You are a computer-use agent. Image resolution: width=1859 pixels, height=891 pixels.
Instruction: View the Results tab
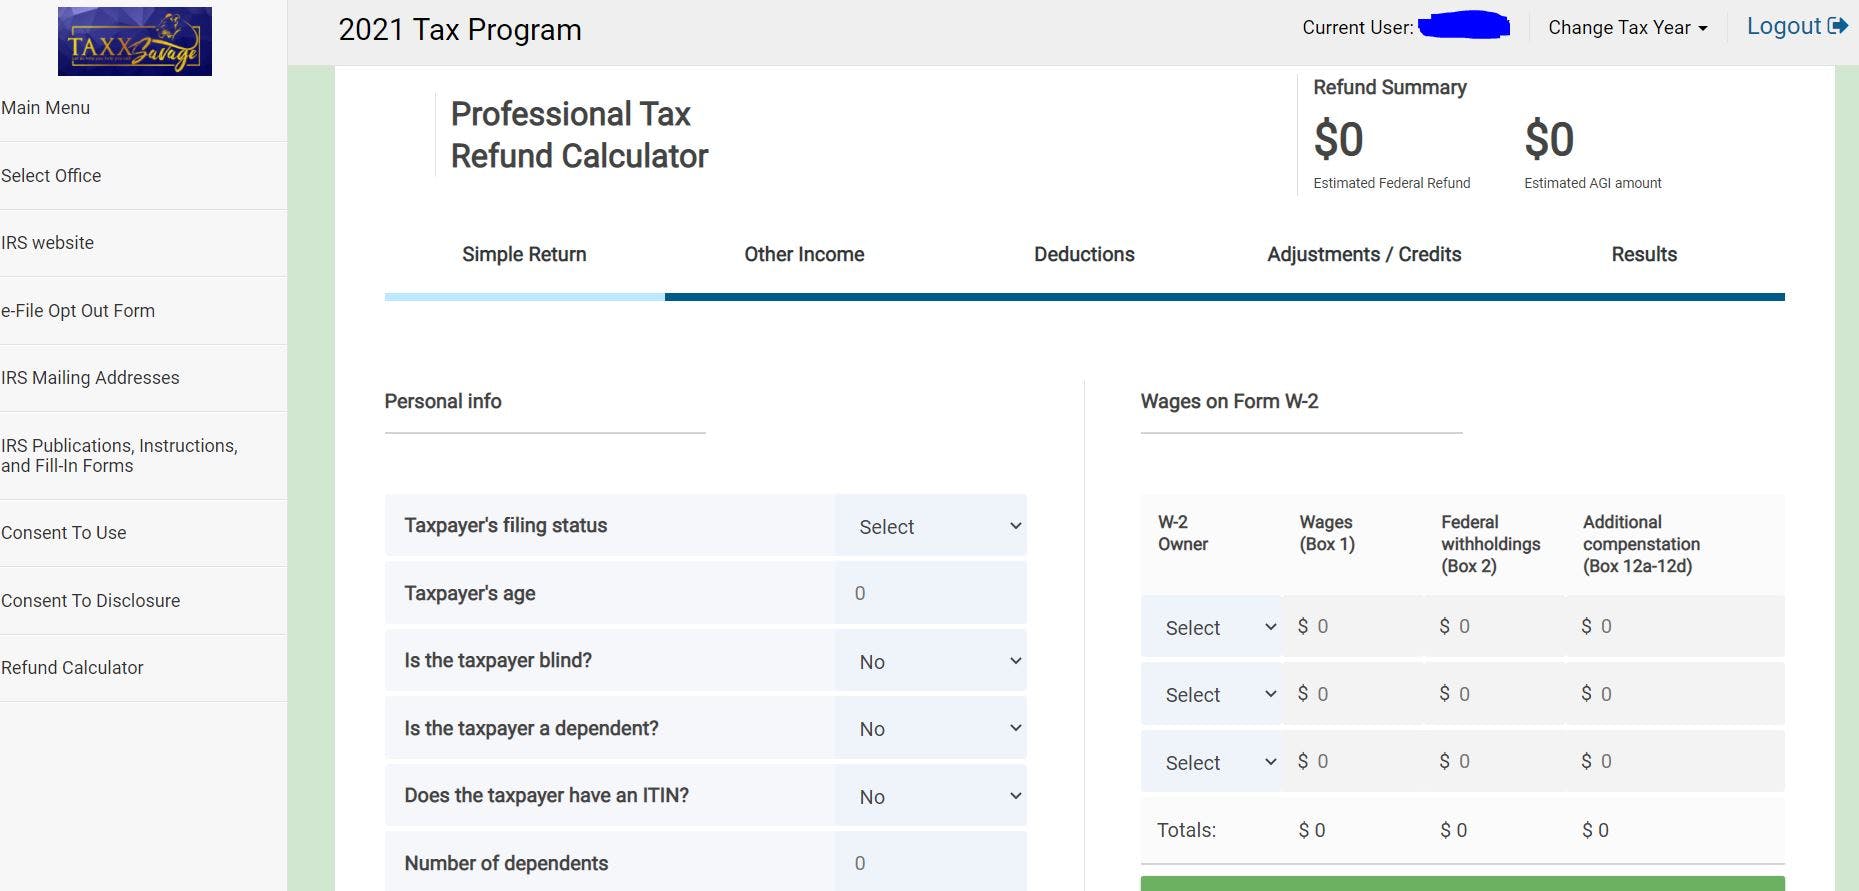coord(1644,255)
